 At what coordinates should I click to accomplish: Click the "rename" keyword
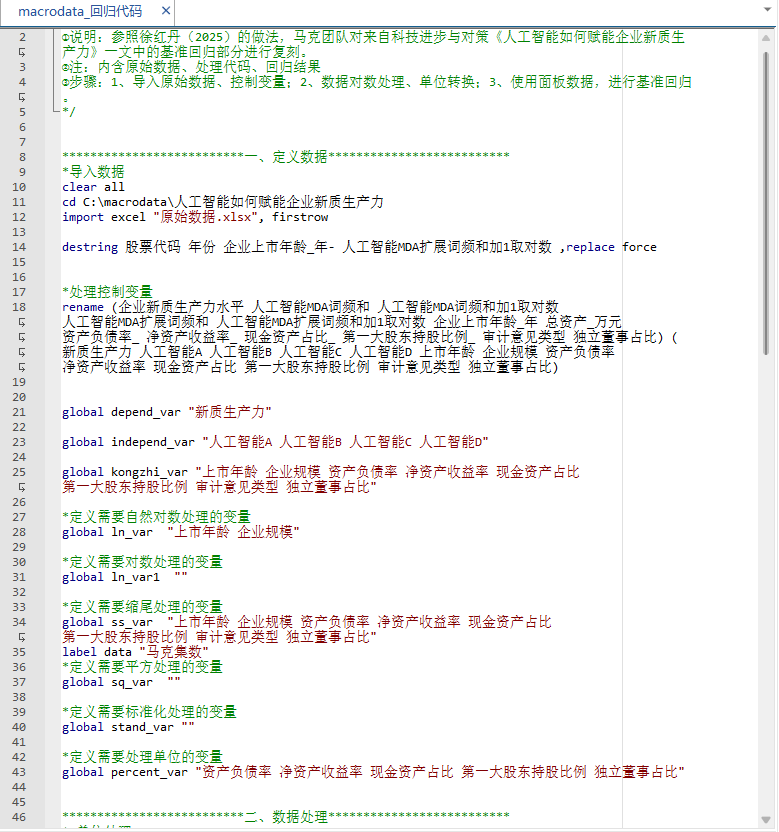click(82, 307)
